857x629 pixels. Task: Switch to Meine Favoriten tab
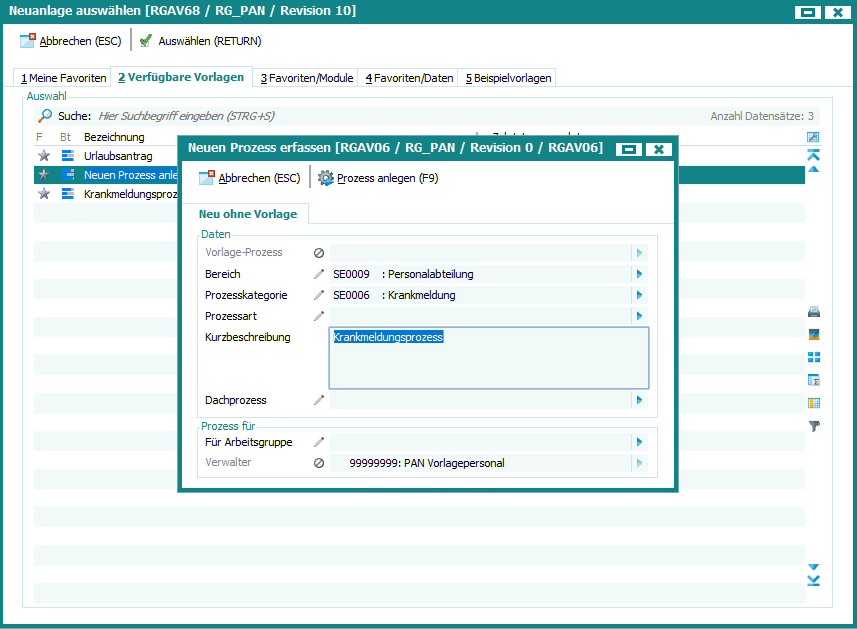click(63, 78)
